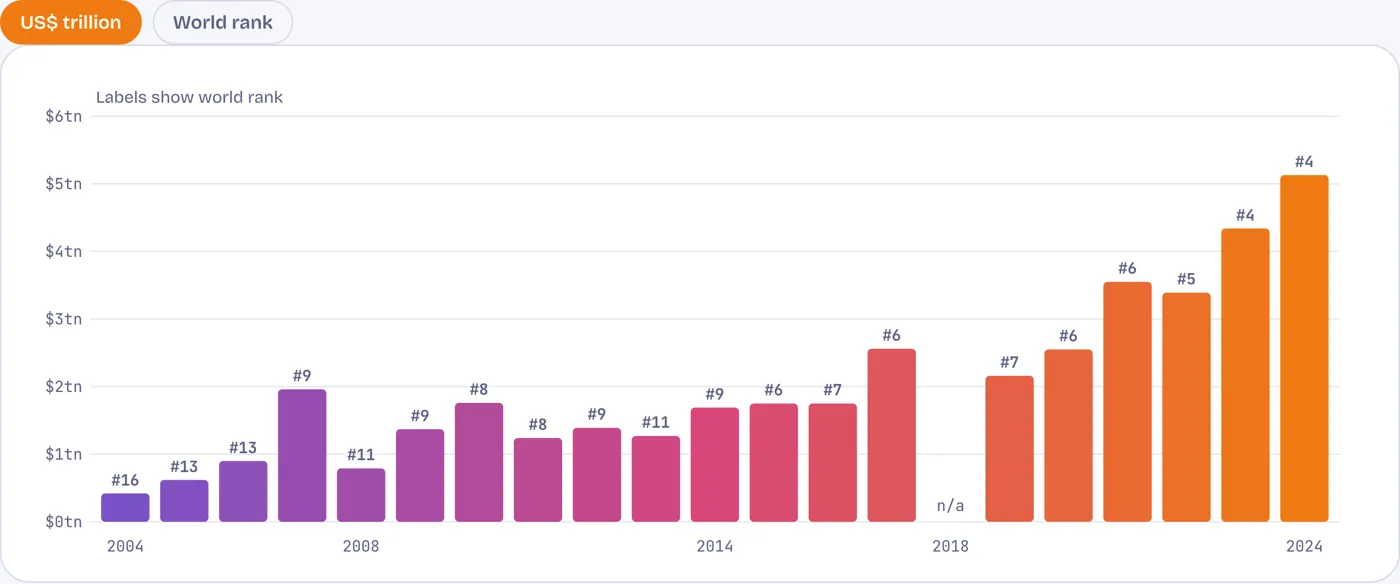Image resolution: width=1400 pixels, height=584 pixels.
Task: Select the 2021 bar labeled #6
Action: (1127, 402)
